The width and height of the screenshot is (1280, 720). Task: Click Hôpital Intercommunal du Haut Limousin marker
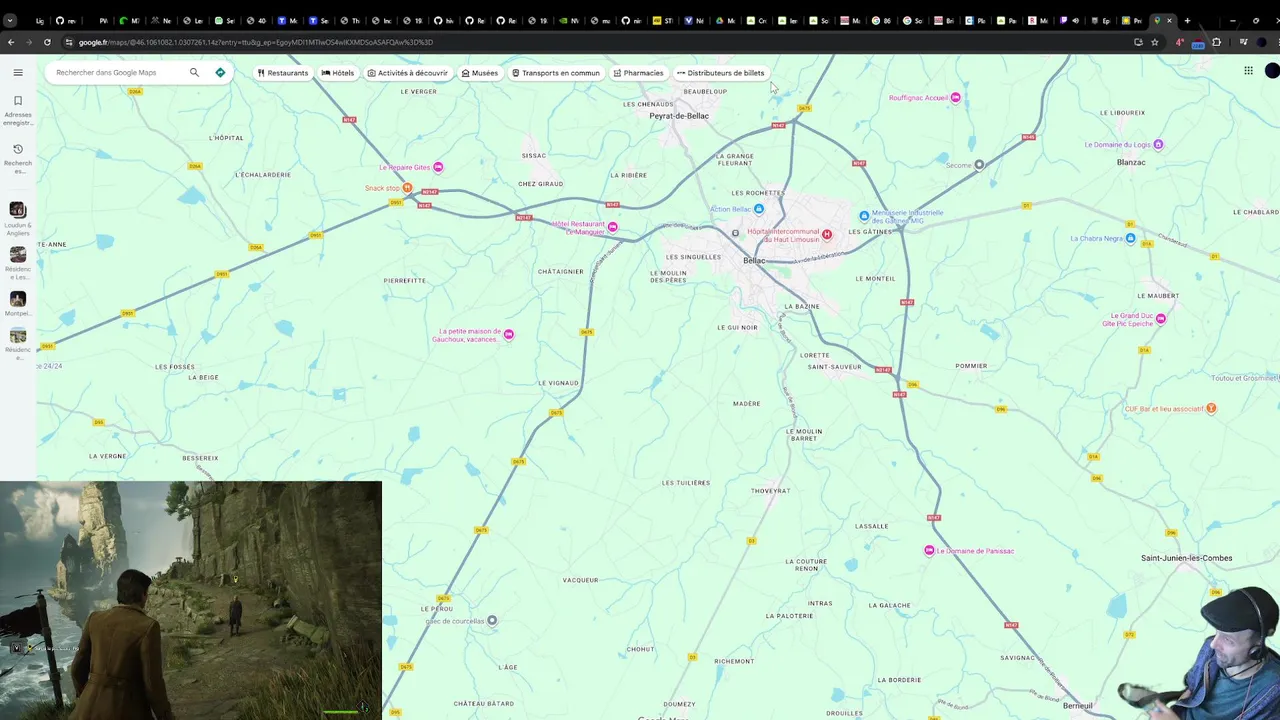(x=827, y=235)
